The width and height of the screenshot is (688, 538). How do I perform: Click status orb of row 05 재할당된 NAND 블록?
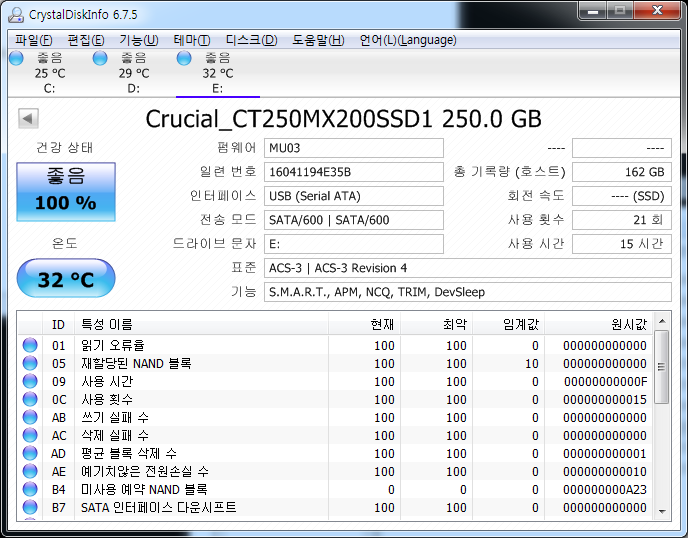tap(30, 363)
